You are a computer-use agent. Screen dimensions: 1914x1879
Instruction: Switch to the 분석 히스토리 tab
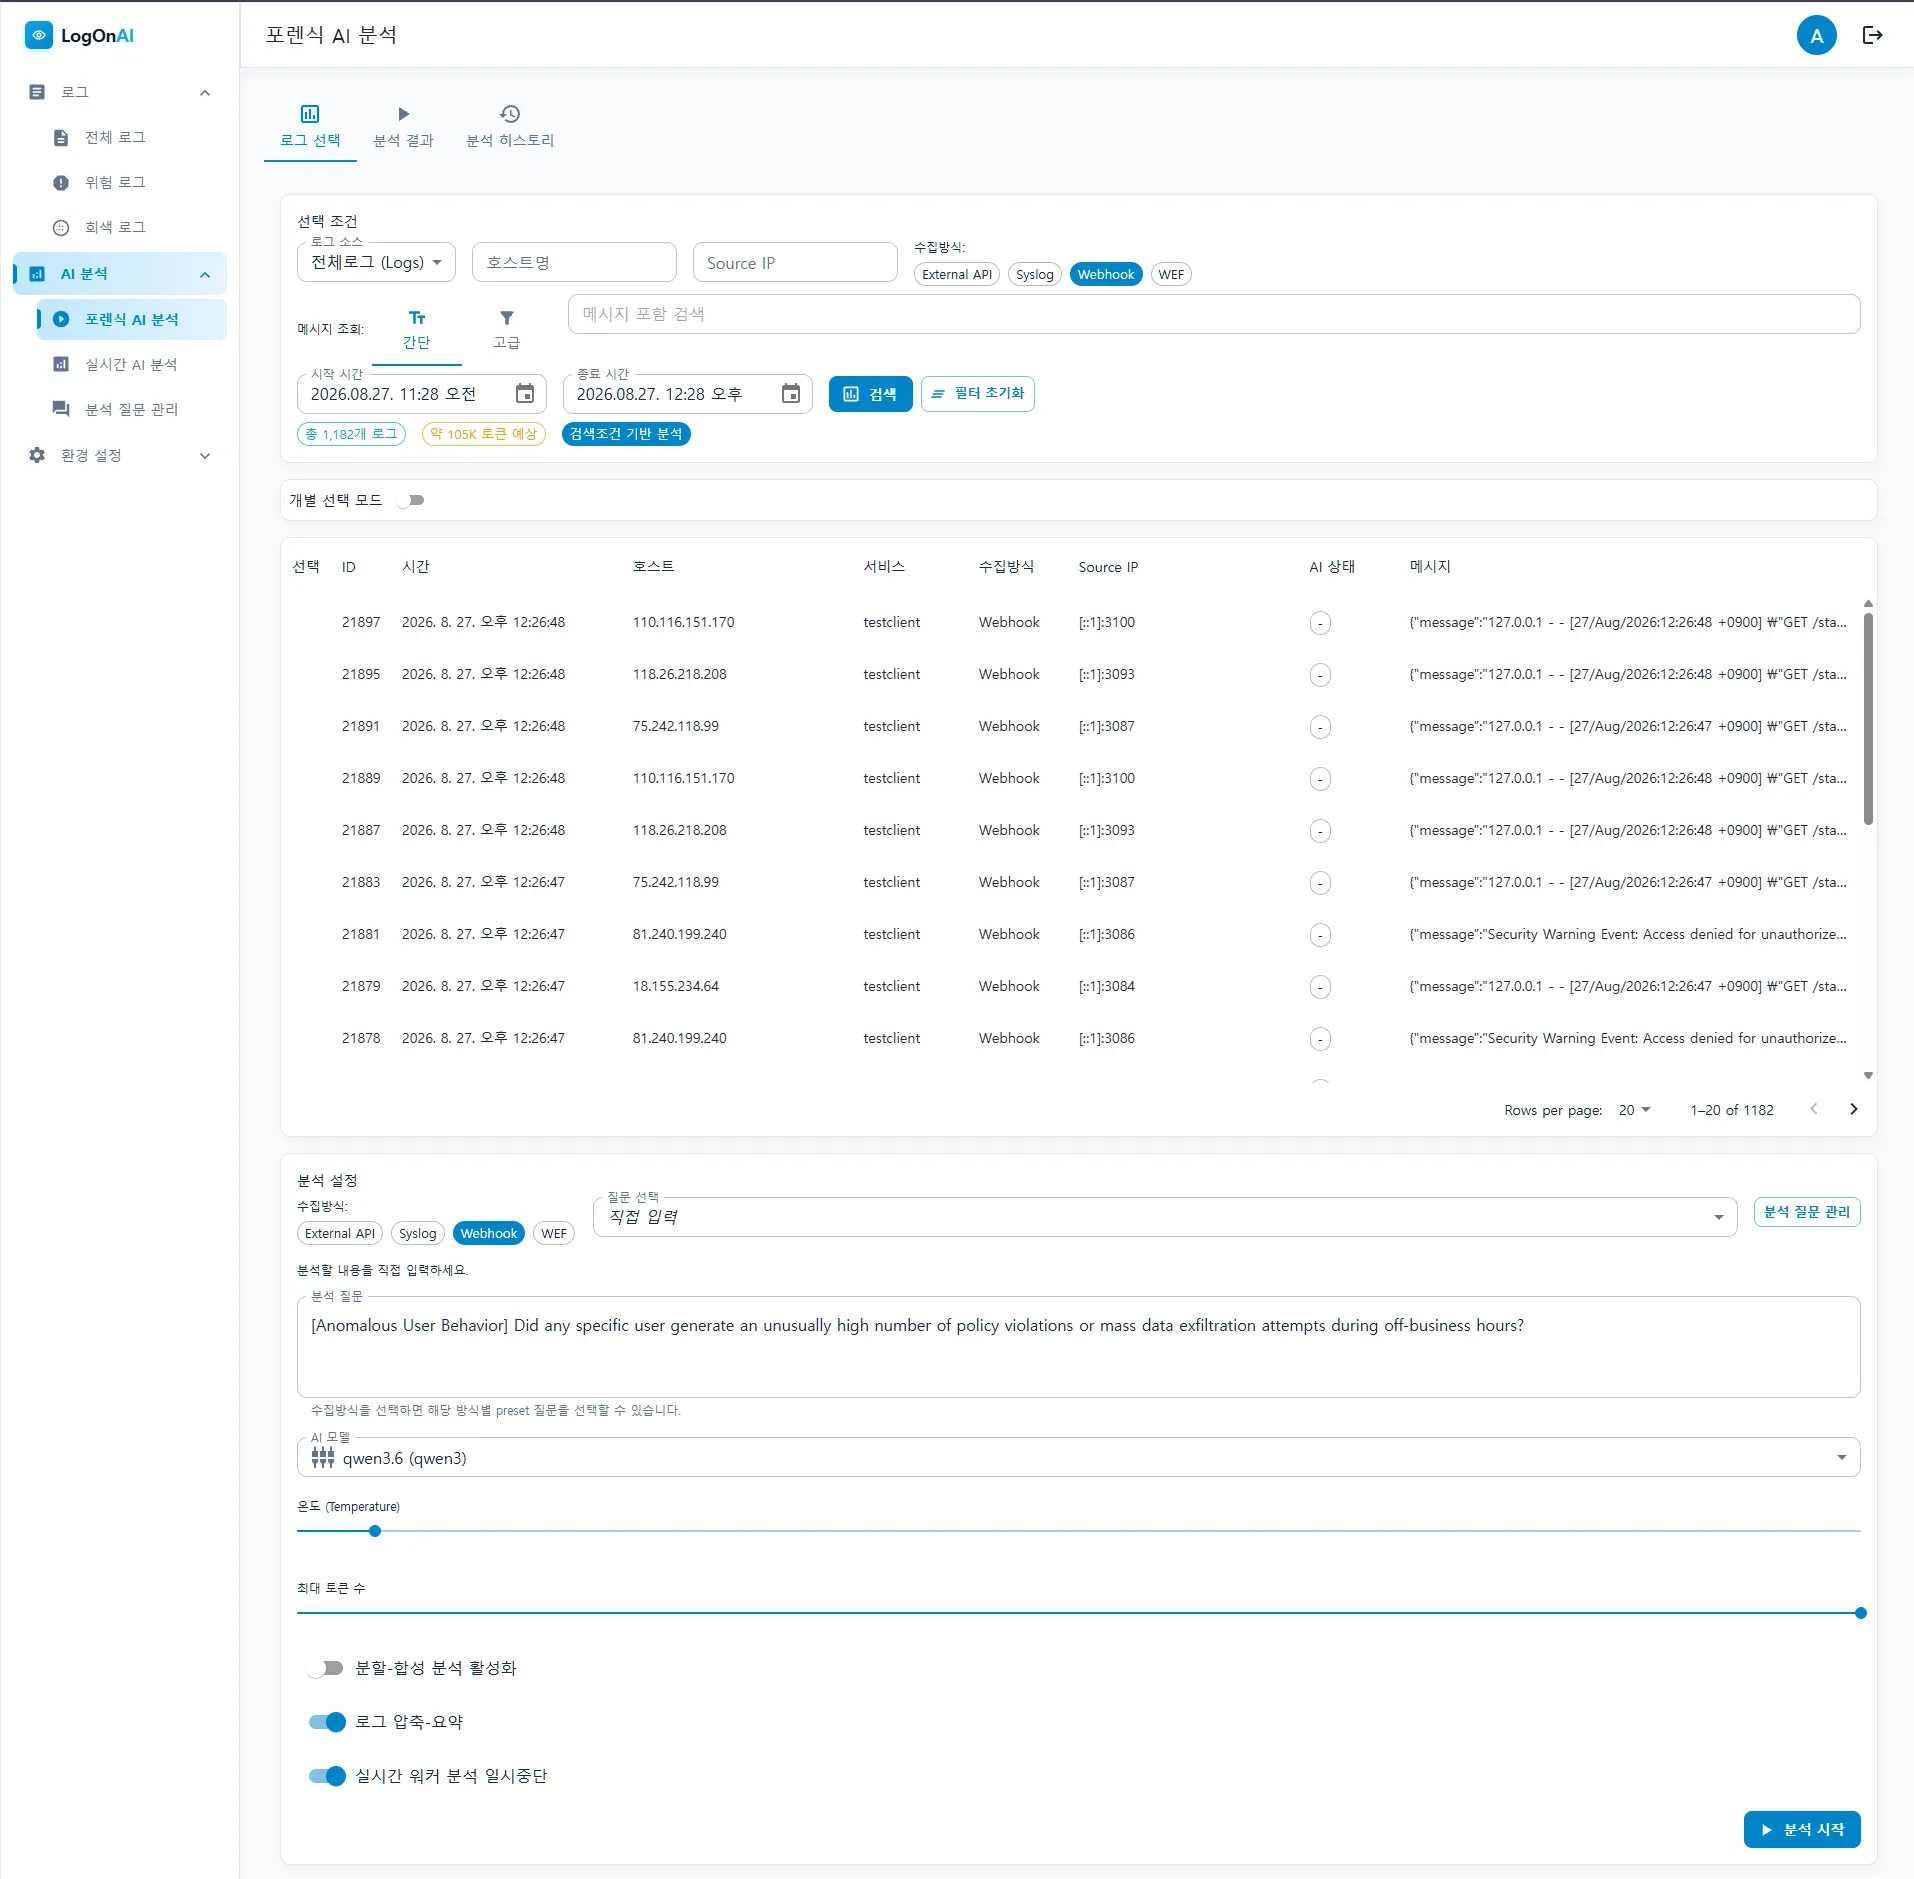point(510,127)
